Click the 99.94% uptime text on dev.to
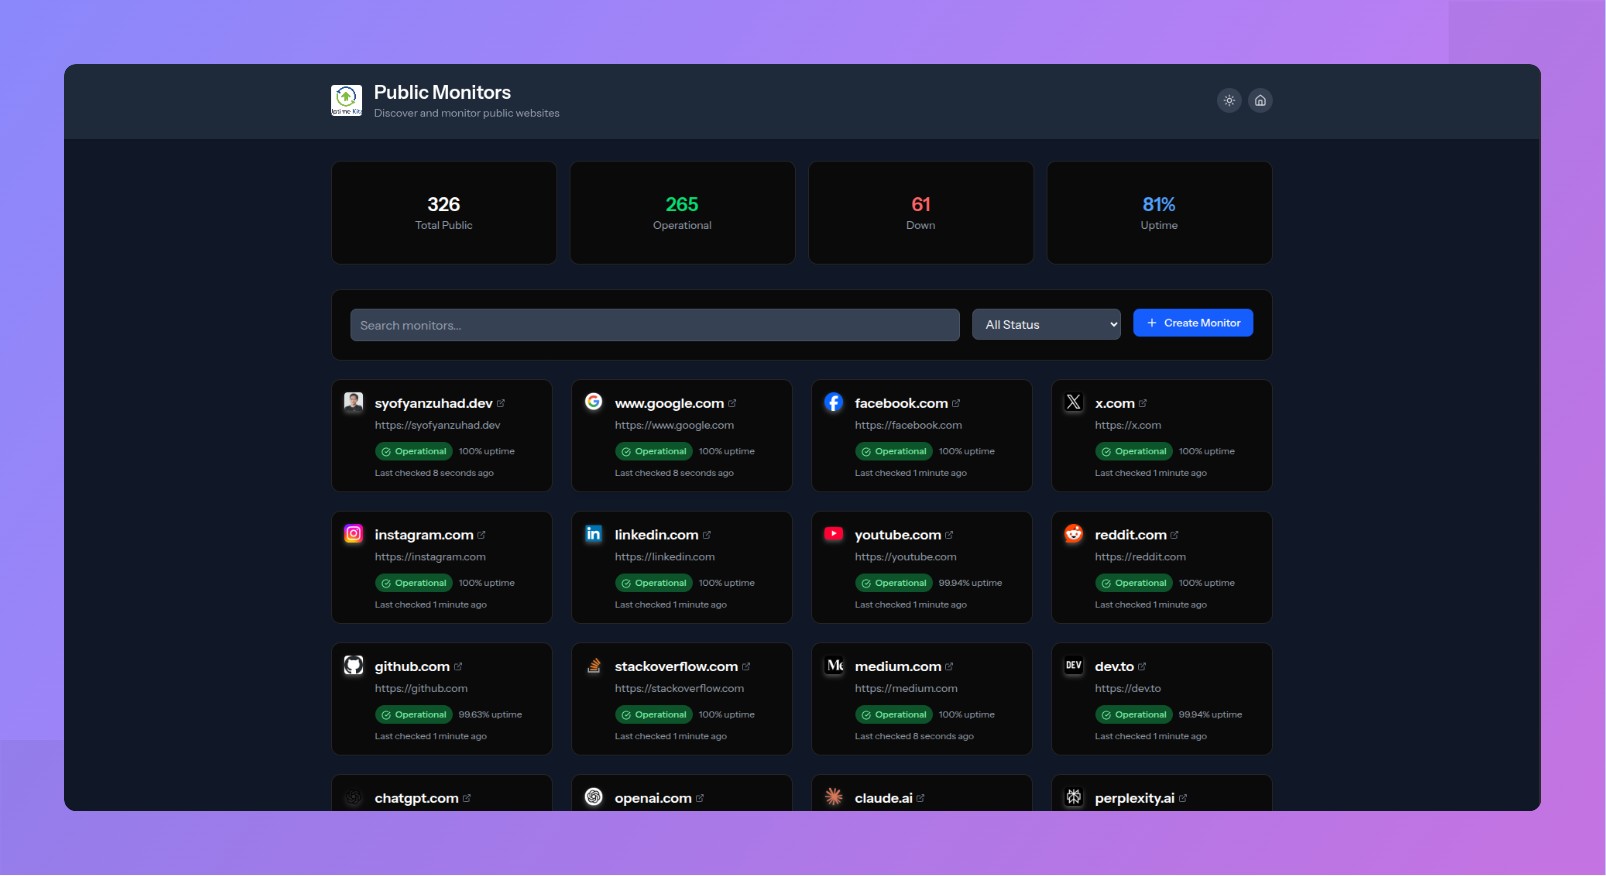Image resolution: width=1606 pixels, height=876 pixels. click(x=1210, y=715)
